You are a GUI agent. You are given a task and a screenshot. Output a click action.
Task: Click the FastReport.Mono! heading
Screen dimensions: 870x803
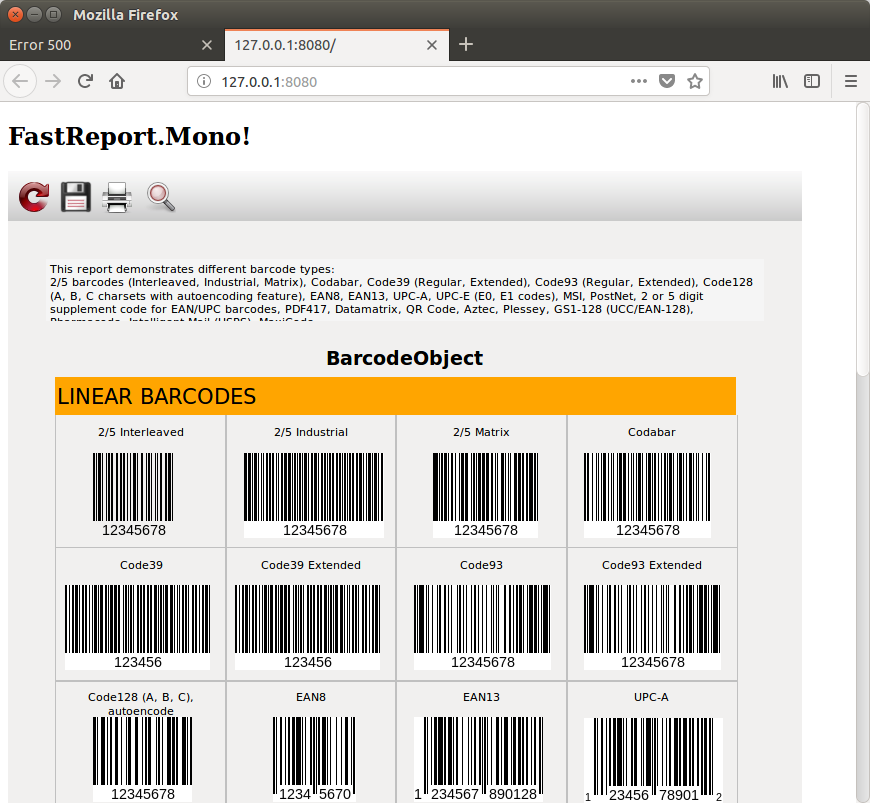click(129, 137)
